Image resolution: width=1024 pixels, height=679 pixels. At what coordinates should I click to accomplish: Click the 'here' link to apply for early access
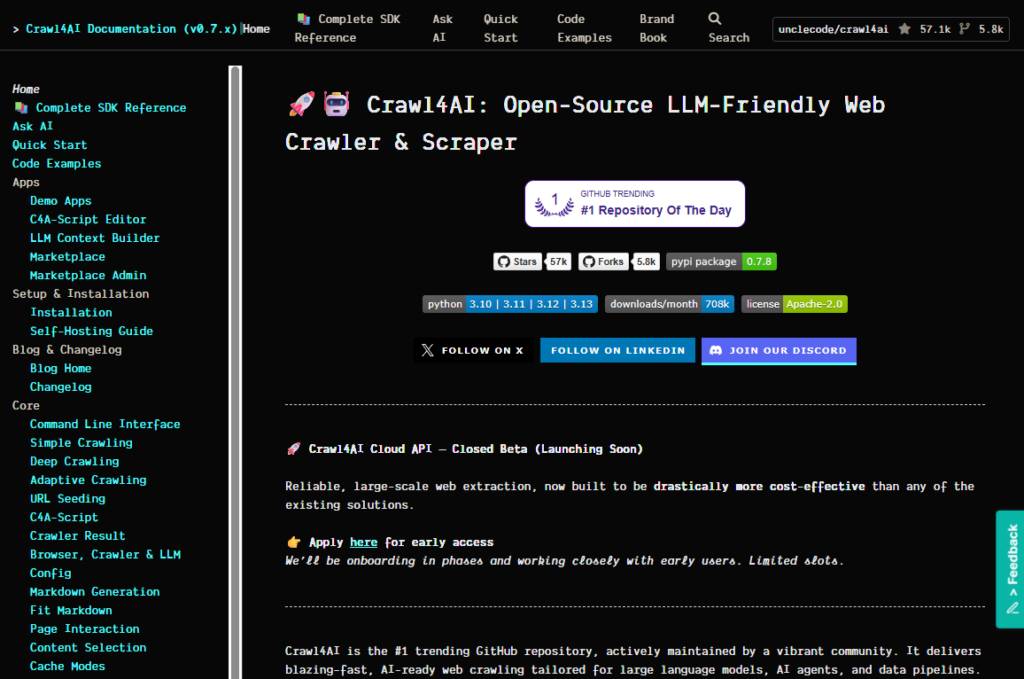[x=365, y=542]
